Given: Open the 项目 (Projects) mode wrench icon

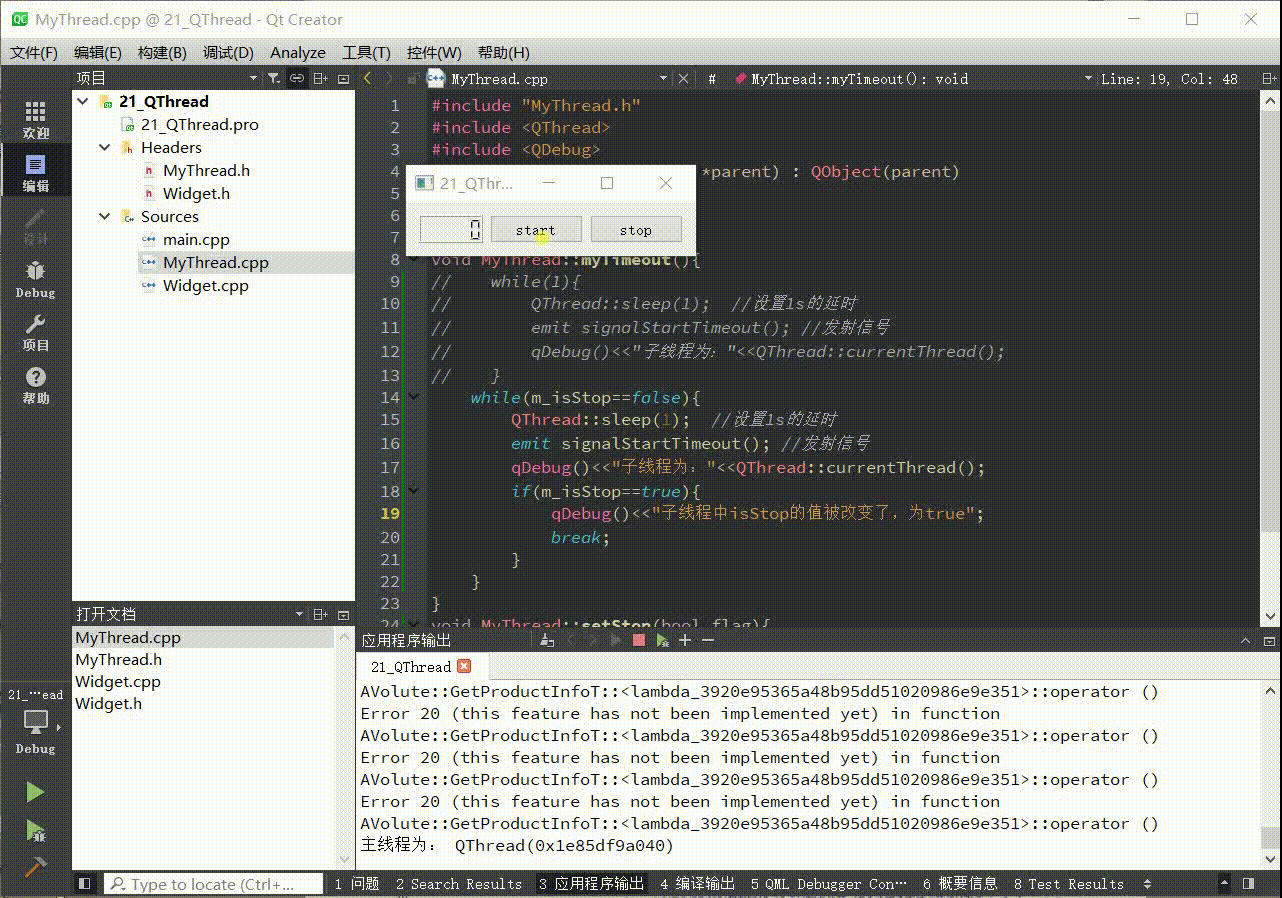Looking at the screenshot, I should (36, 332).
